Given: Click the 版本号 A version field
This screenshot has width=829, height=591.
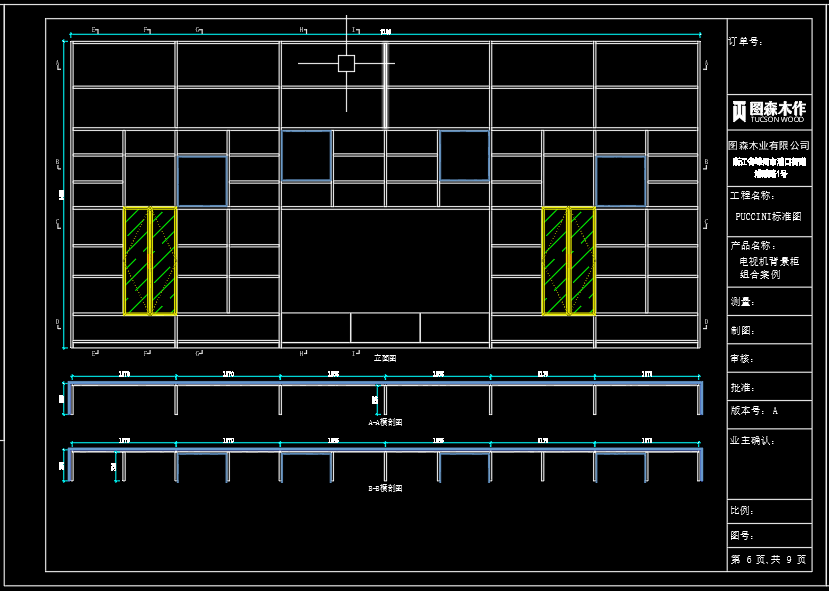Looking at the screenshot, I should [x=754, y=410].
